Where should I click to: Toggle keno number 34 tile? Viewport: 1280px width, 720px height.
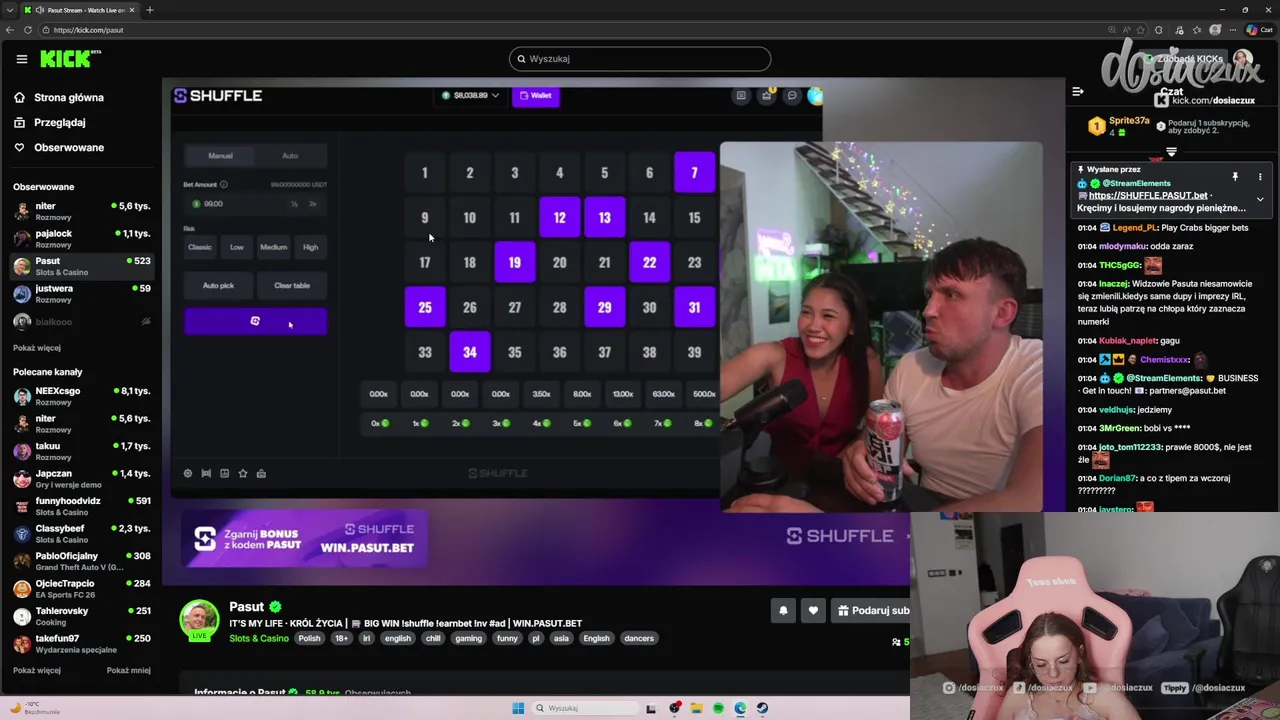tap(469, 352)
